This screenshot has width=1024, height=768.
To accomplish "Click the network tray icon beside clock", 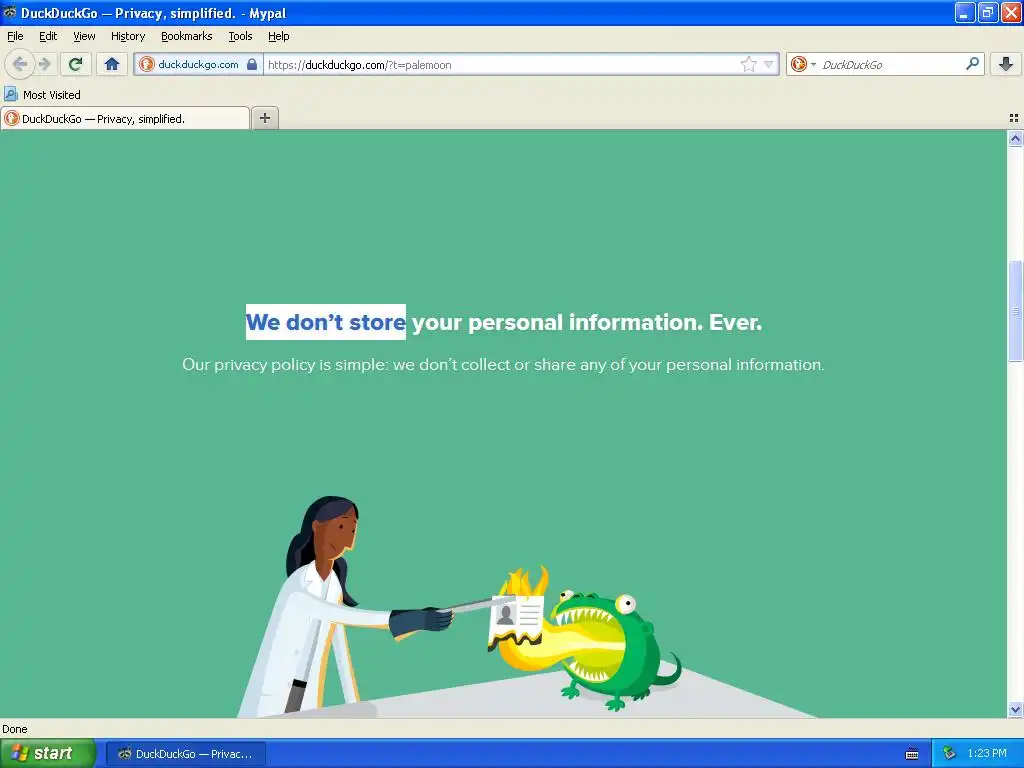I will [949, 754].
